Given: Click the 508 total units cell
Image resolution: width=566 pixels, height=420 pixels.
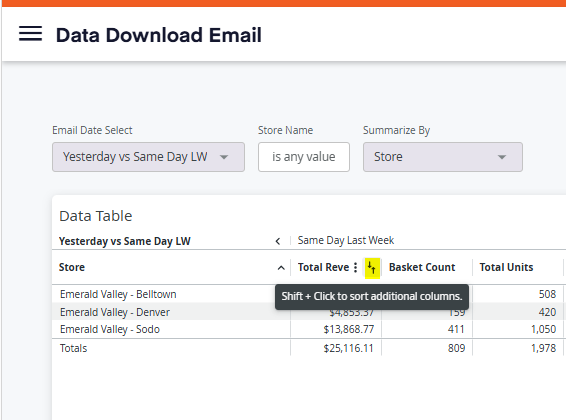Looking at the screenshot, I should 547,294.
